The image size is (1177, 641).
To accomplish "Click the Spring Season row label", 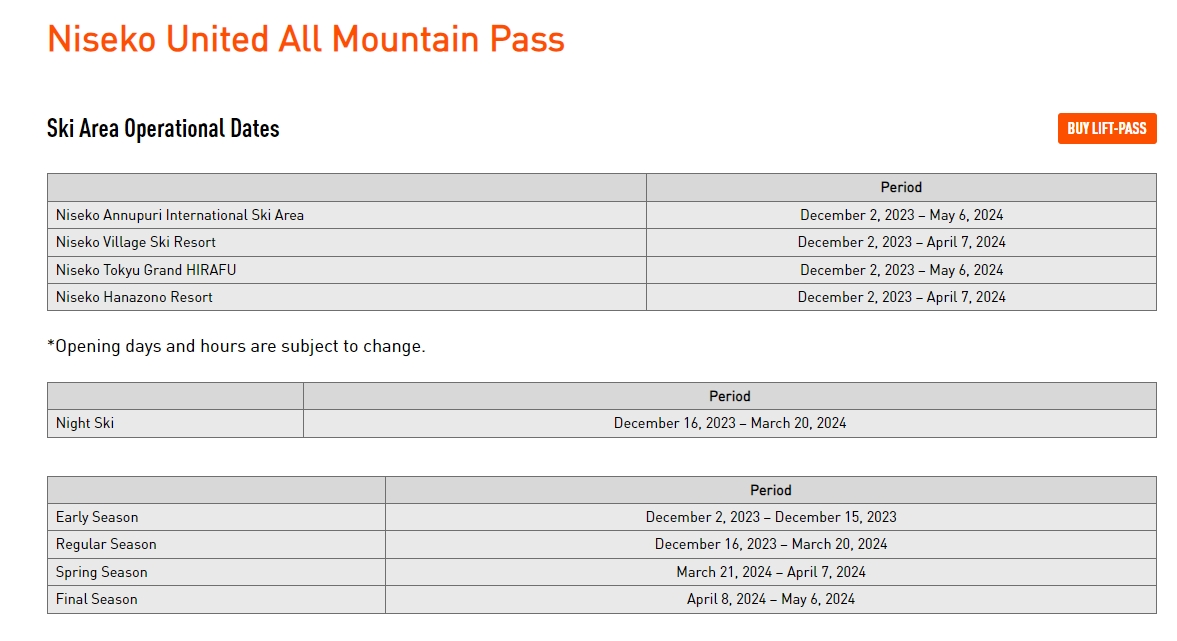I will (x=101, y=572).
